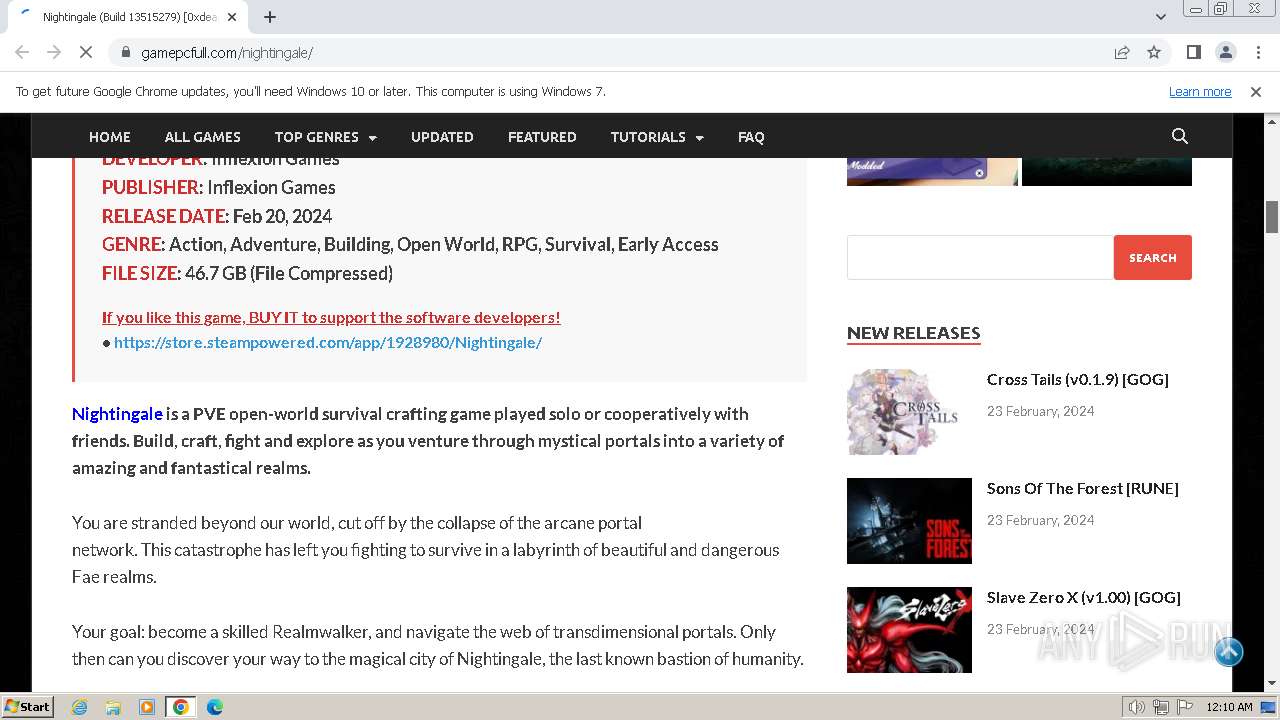
Task: Open Sons Of The Forest [RUNE] title
Action: pyautogui.click(x=1083, y=488)
